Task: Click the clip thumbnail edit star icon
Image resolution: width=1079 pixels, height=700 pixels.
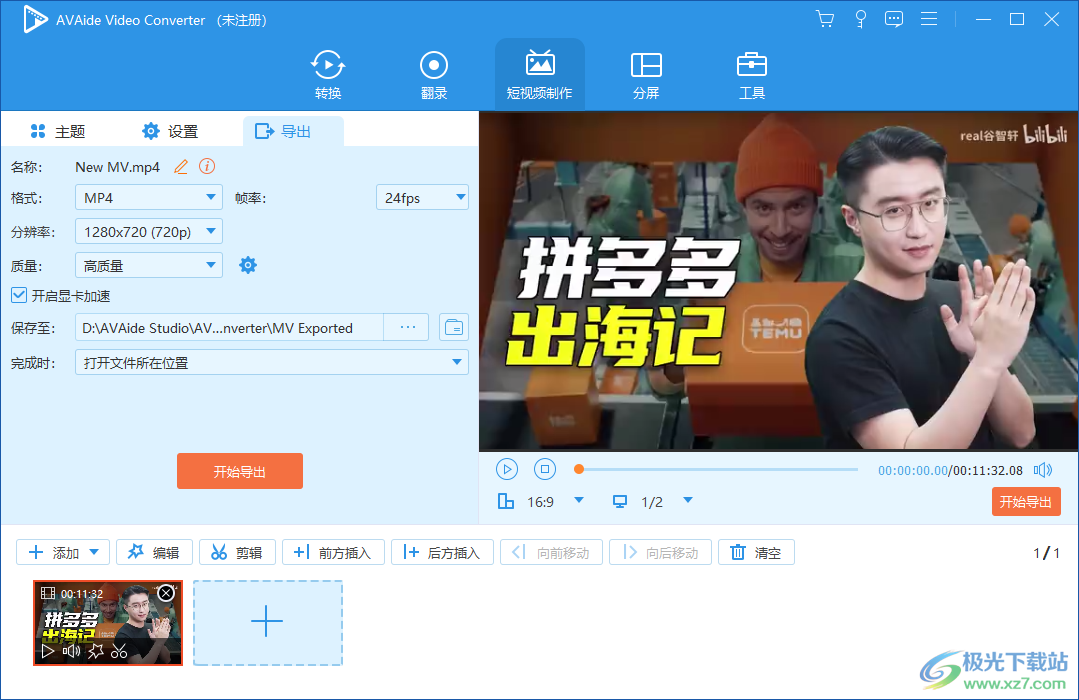Action: point(96,650)
